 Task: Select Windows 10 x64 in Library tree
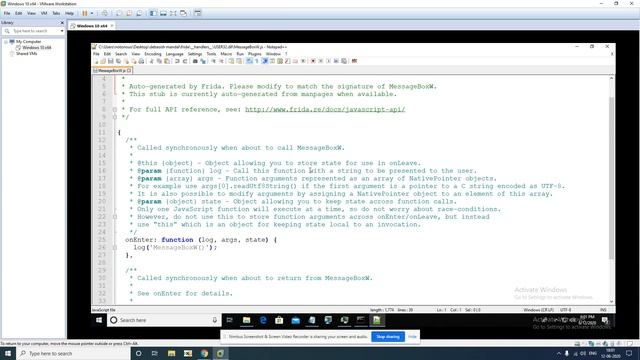[37, 48]
